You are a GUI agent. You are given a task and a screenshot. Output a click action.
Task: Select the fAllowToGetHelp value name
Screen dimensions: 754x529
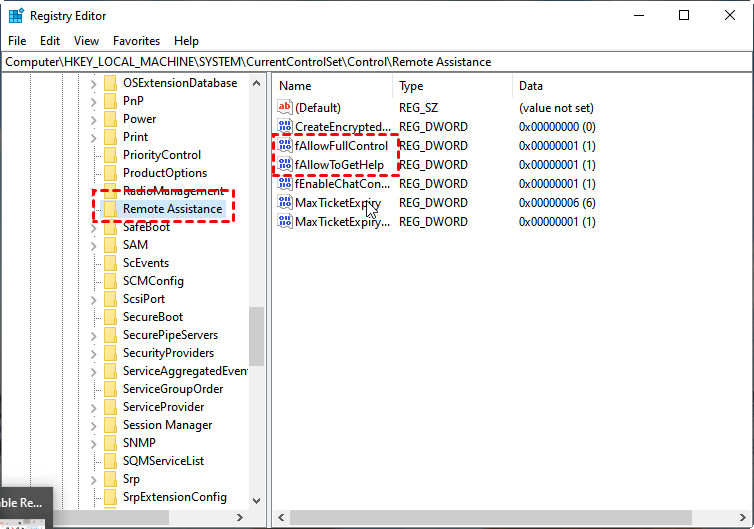click(x=339, y=165)
